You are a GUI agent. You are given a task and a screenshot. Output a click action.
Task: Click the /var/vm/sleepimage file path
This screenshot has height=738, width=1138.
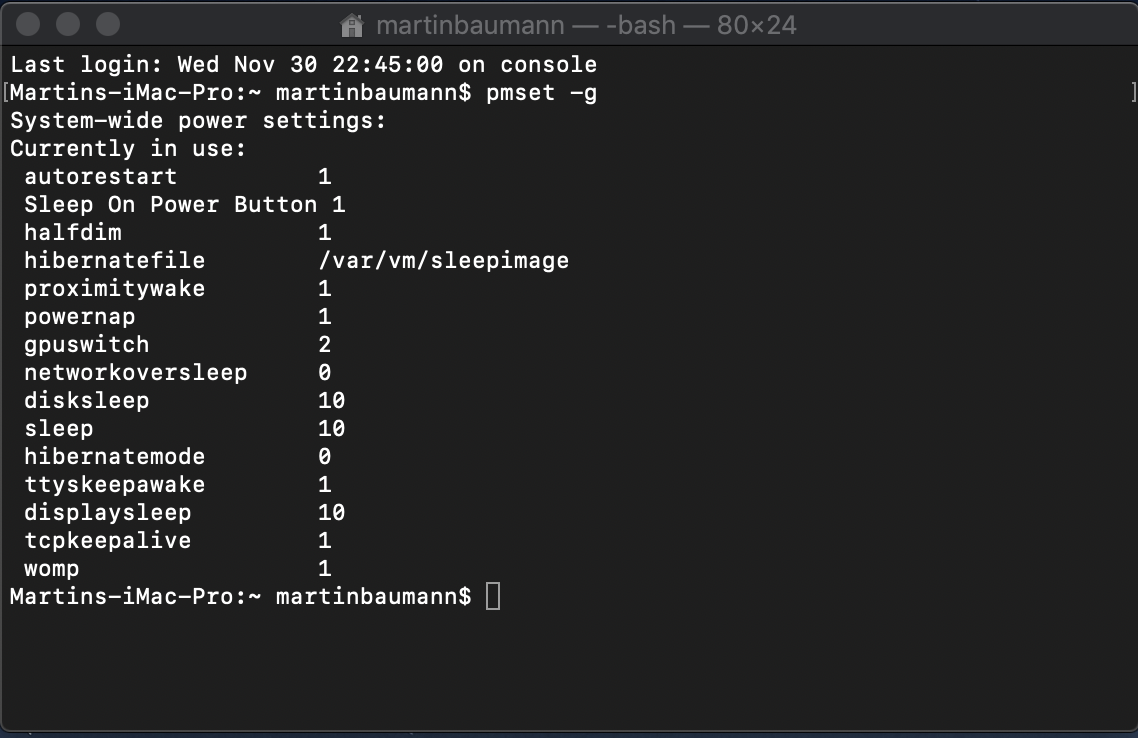click(x=443, y=261)
